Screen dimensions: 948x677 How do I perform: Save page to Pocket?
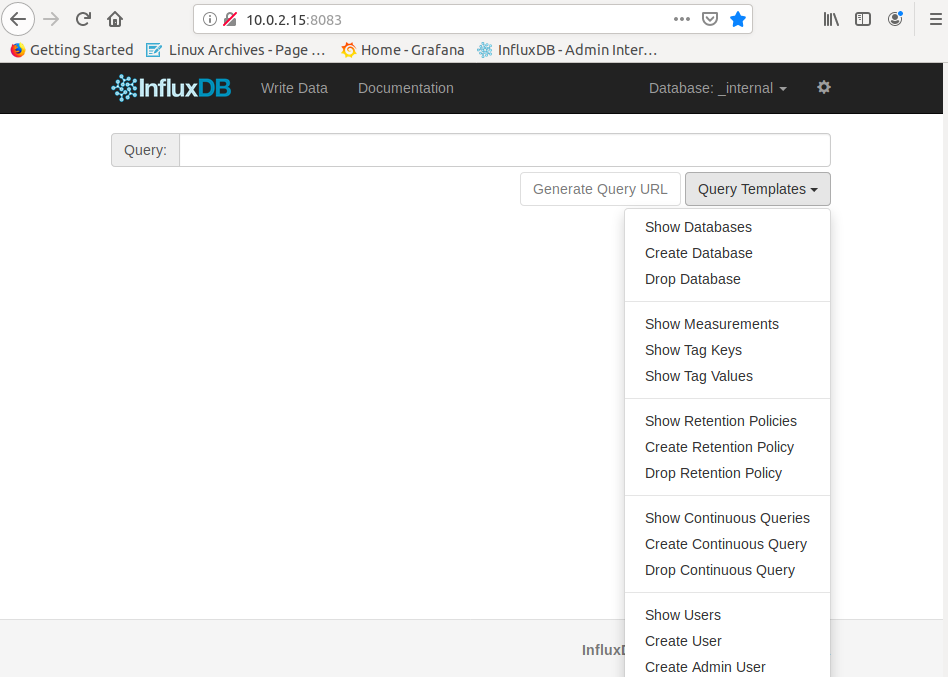[x=710, y=19]
